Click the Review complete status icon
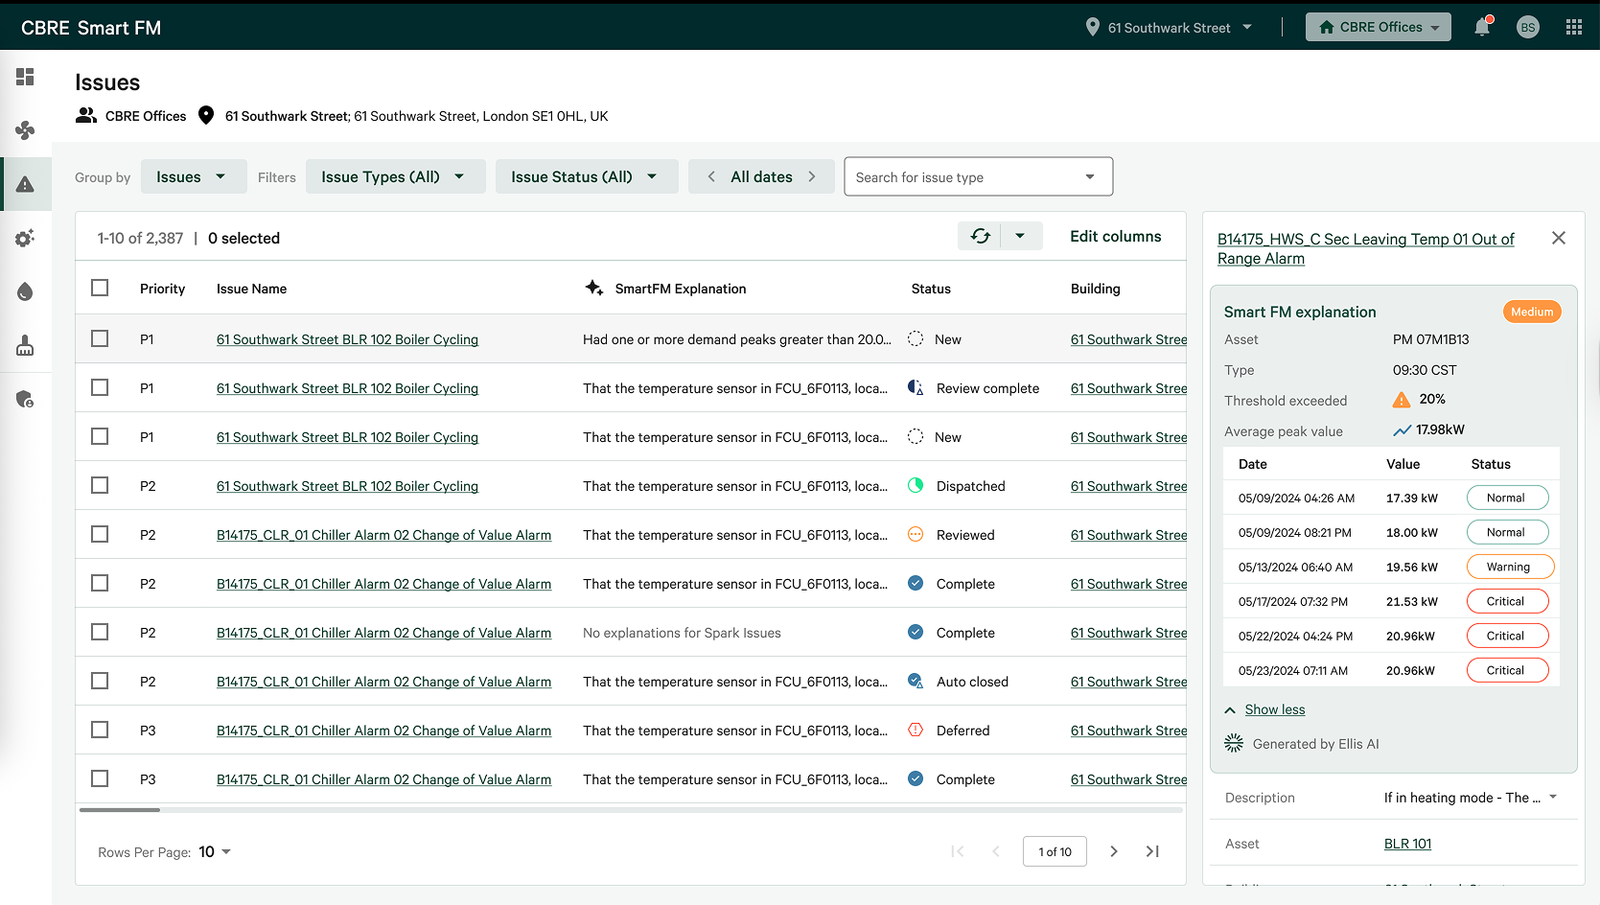The image size is (1600, 905). pyautogui.click(x=915, y=388)
